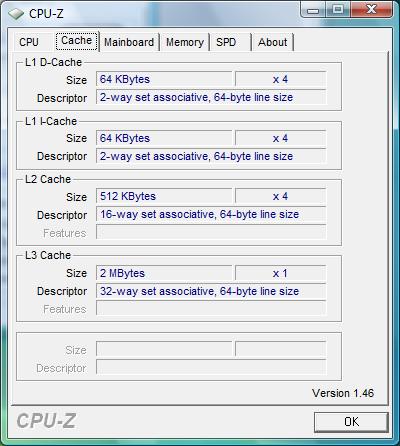The height and width of the screenshot is (446, 400).
Task: Click the L1 D-Cache group label
Action: point(53,62)
